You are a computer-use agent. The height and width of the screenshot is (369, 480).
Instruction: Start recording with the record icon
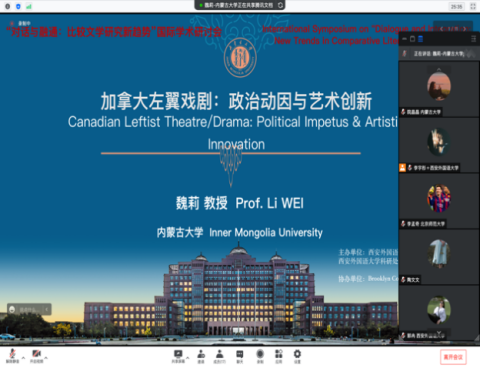click(x=260, y=356)
